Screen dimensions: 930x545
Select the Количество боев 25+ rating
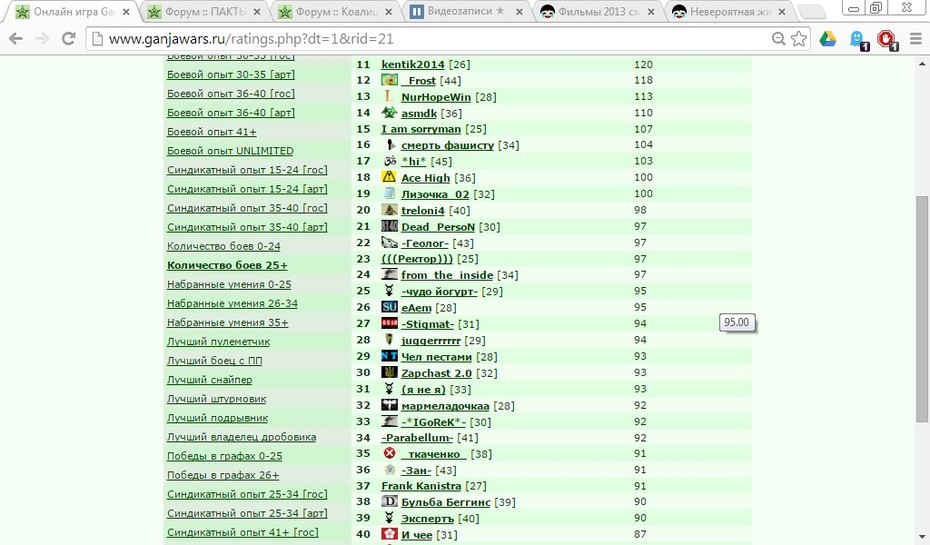click(x=227, y=265)
